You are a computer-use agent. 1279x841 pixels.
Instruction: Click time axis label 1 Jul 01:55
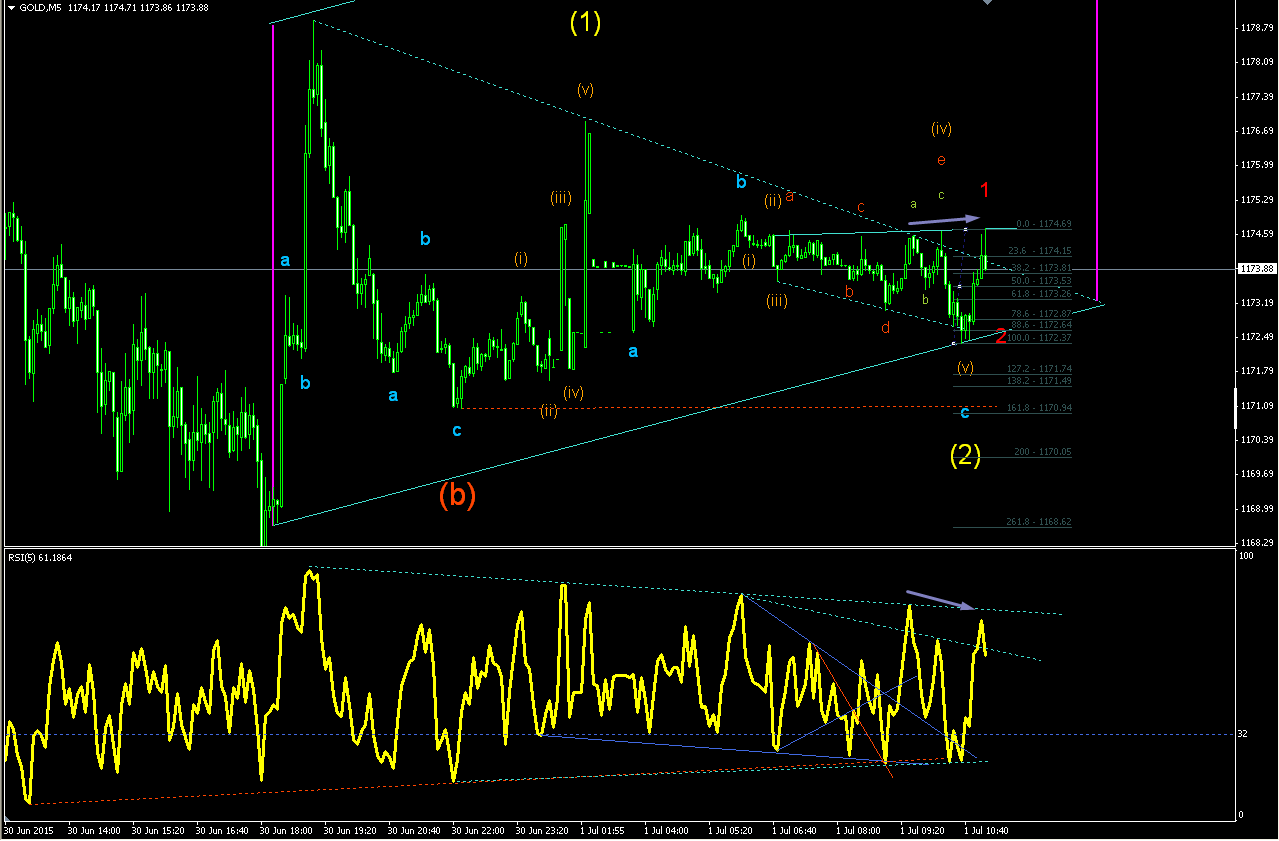click(602, 831)
